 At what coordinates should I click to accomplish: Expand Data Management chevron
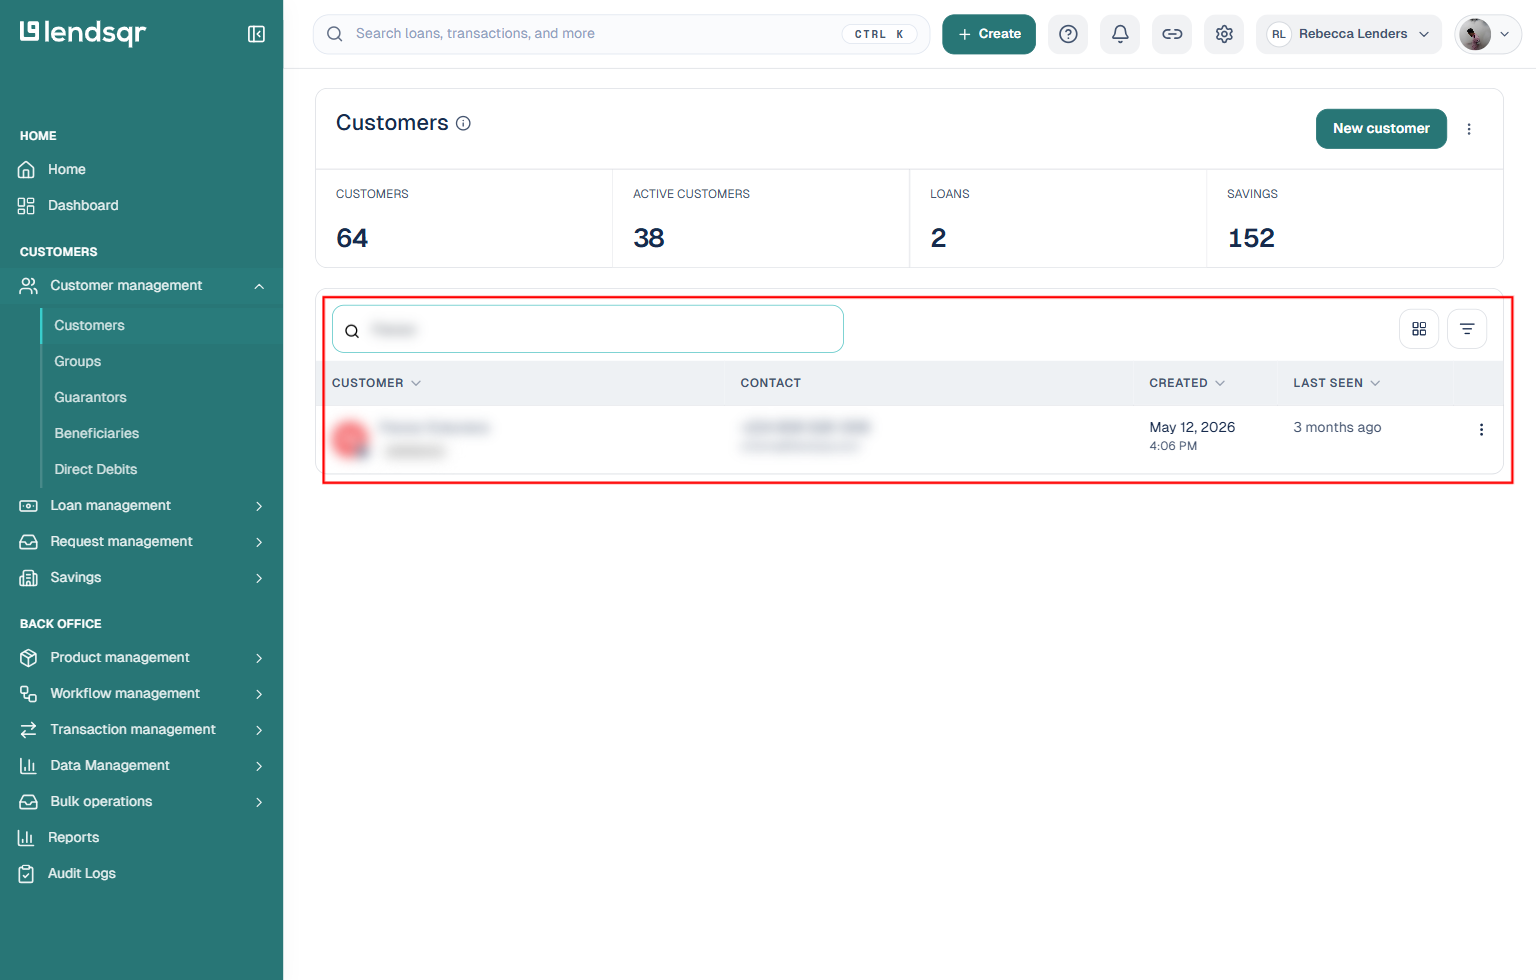259,766
